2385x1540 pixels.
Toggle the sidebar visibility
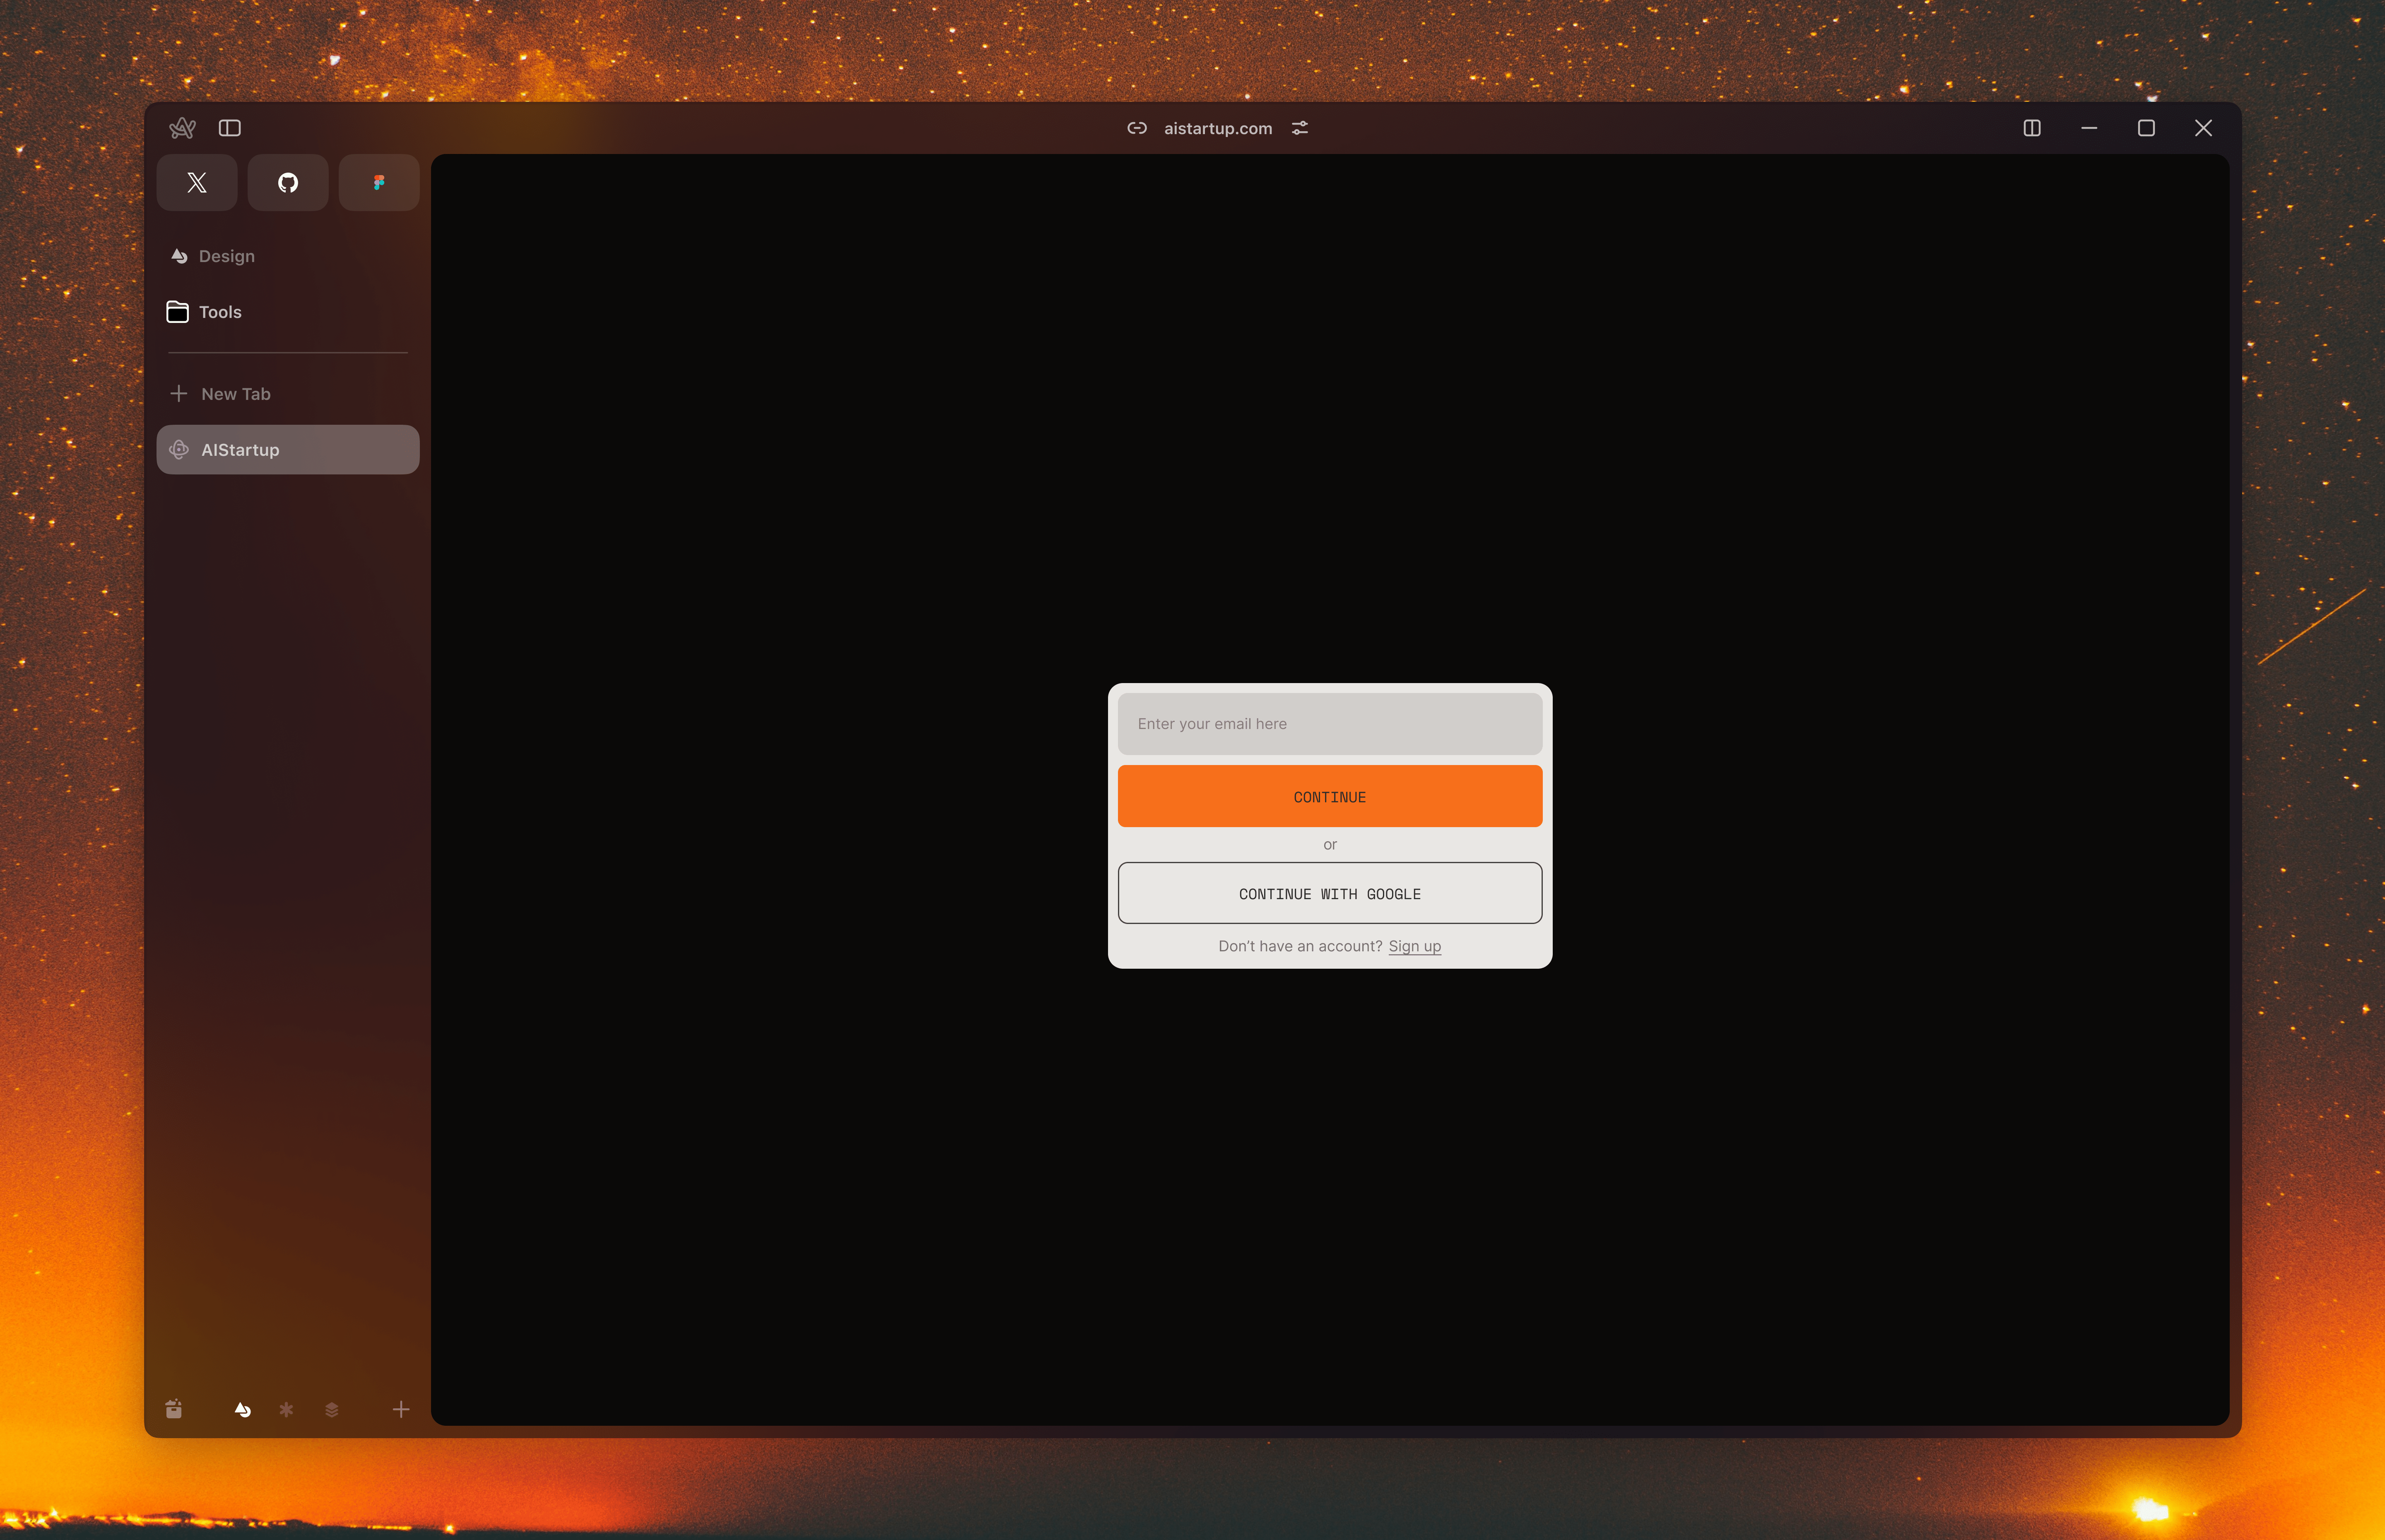click(230, 127)
